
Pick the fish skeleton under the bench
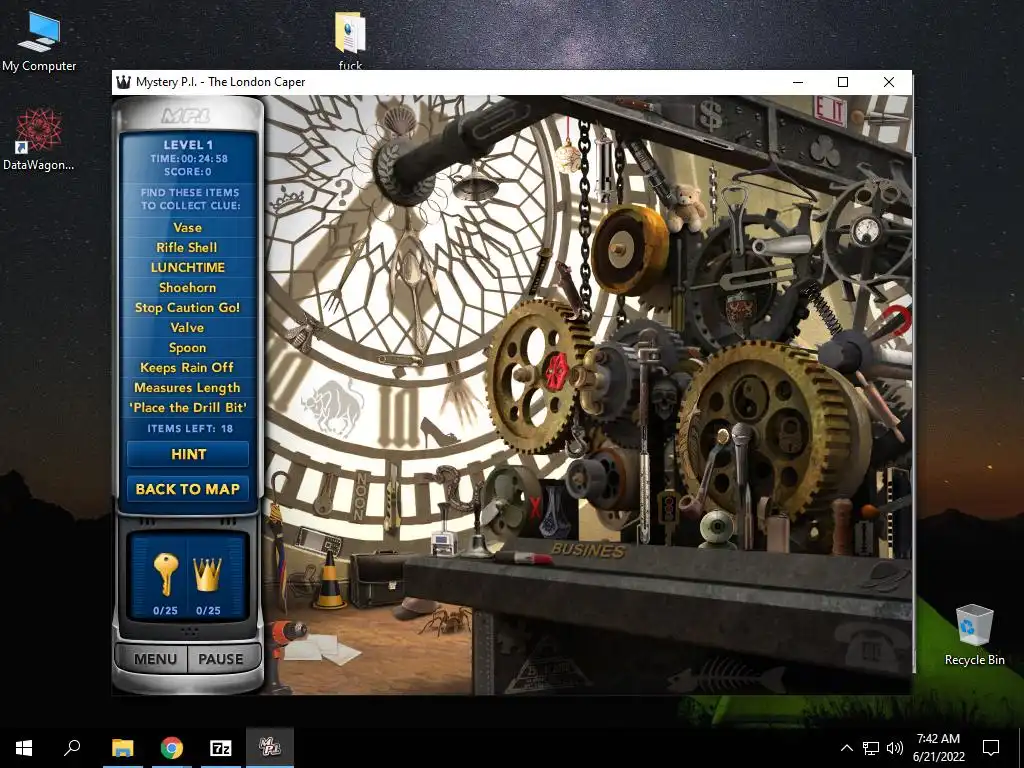(x=725, y=676)
